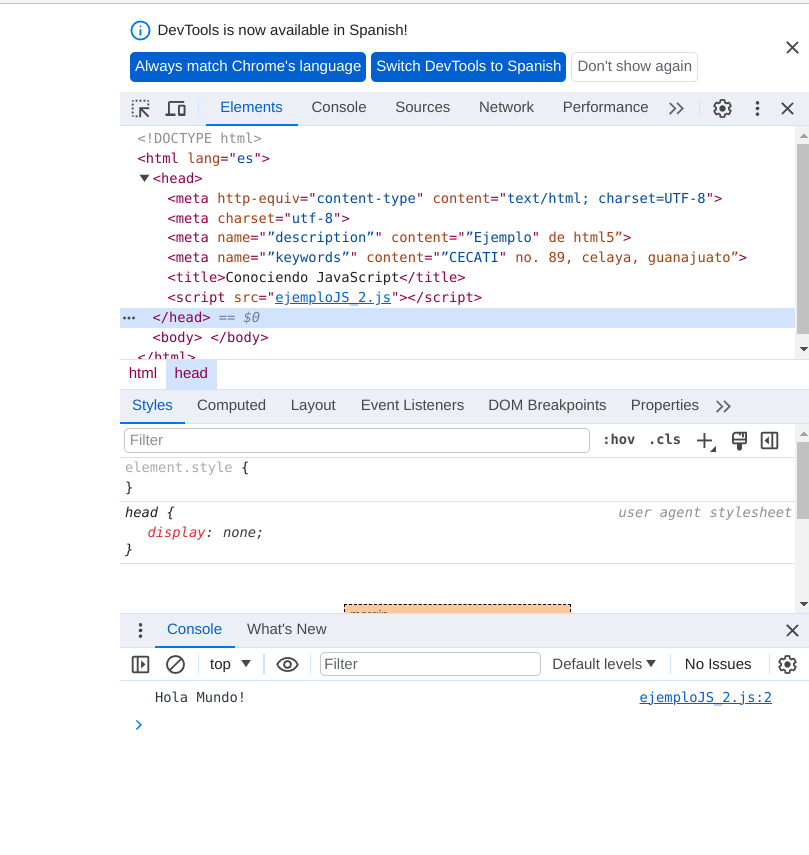Switch to the Network tab
809x855 pixels.
pyautogui.click(x=506, y=108)
